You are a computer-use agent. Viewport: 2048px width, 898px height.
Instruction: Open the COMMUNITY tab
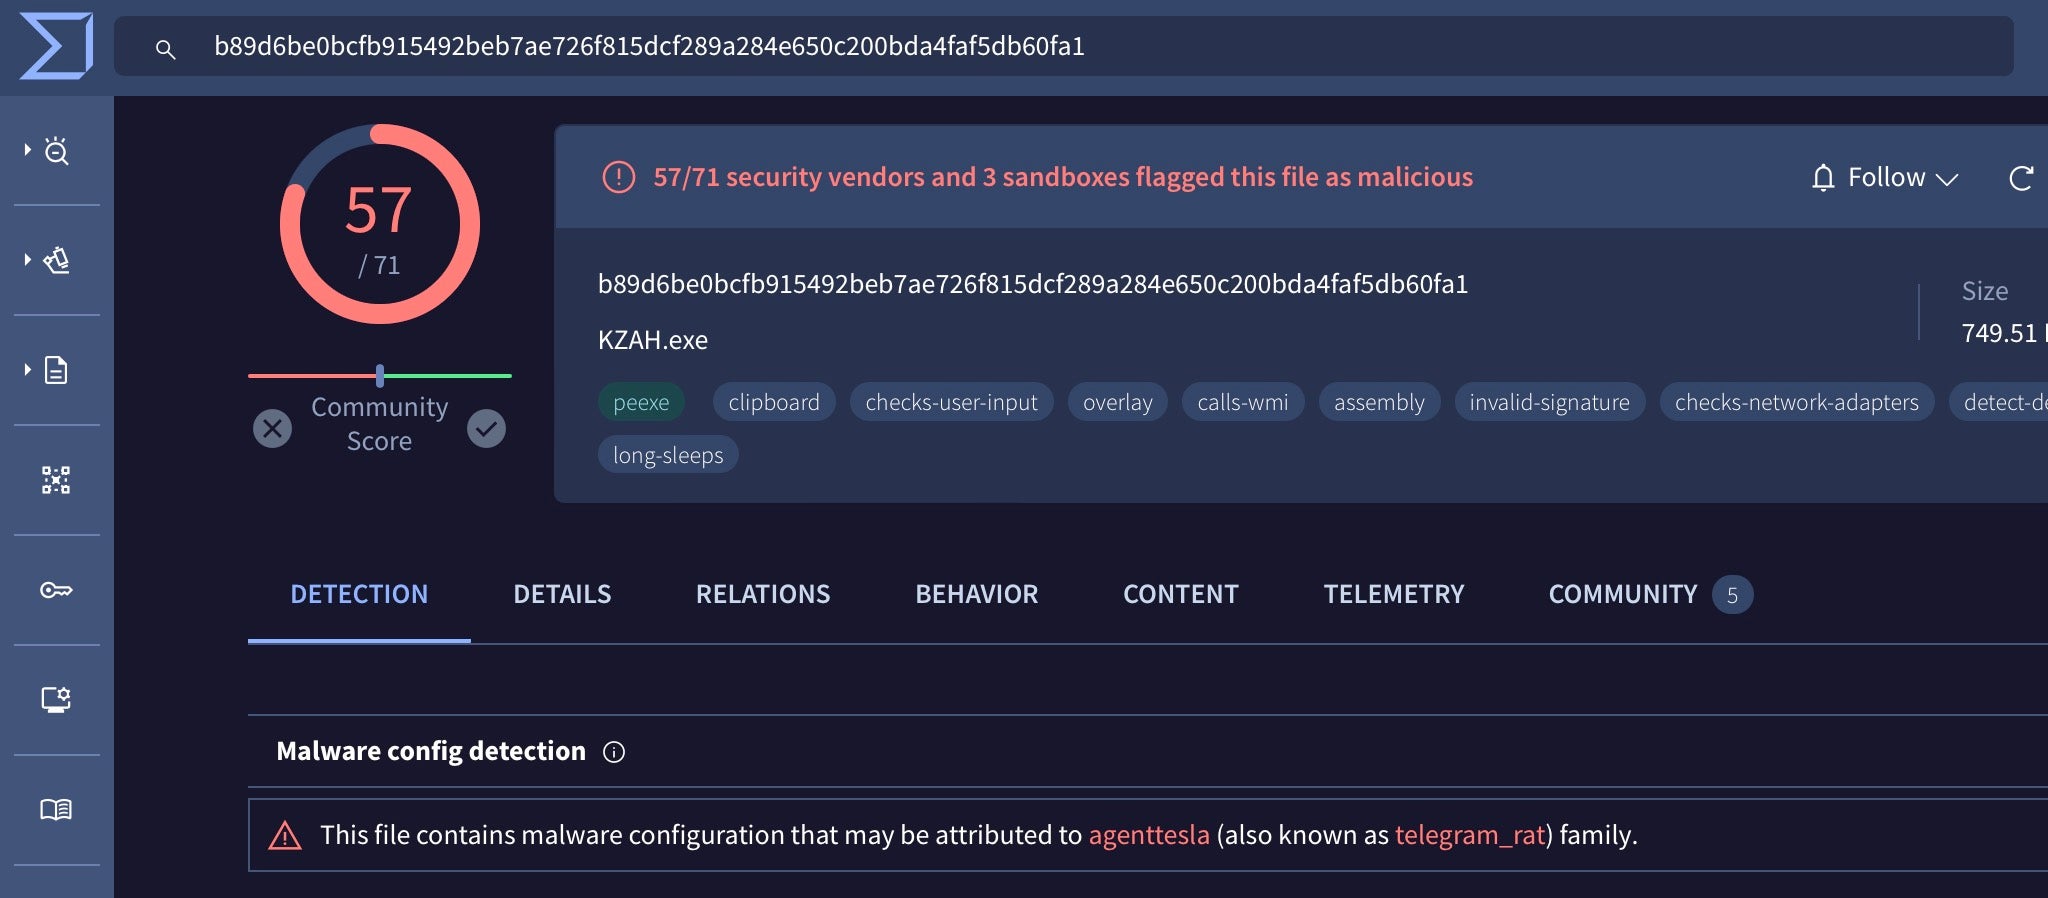point(1622,594)
